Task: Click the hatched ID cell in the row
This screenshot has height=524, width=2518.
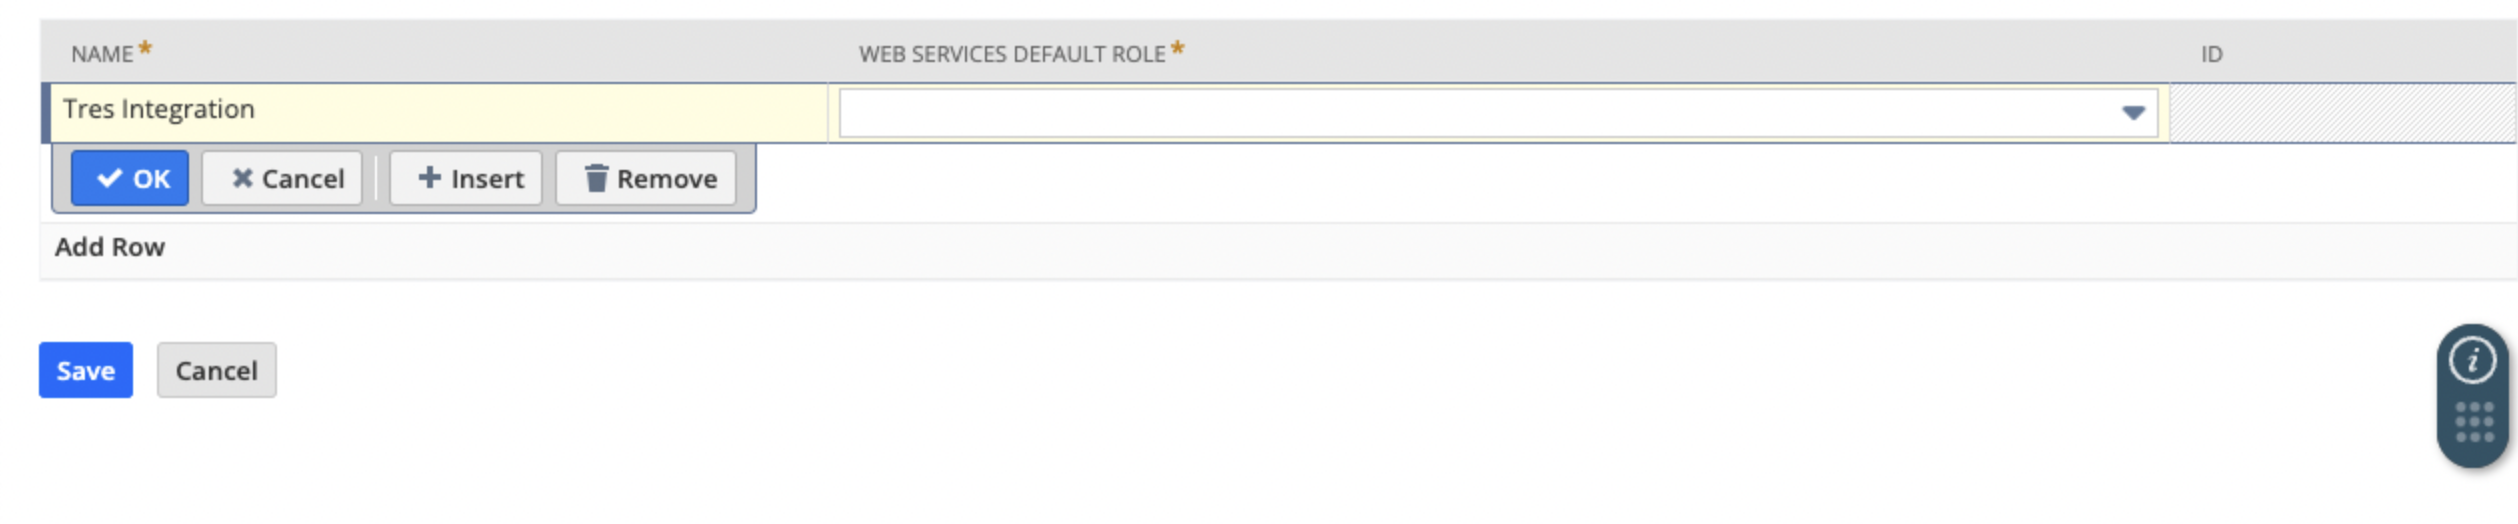Action: [x=2340, y=113]
